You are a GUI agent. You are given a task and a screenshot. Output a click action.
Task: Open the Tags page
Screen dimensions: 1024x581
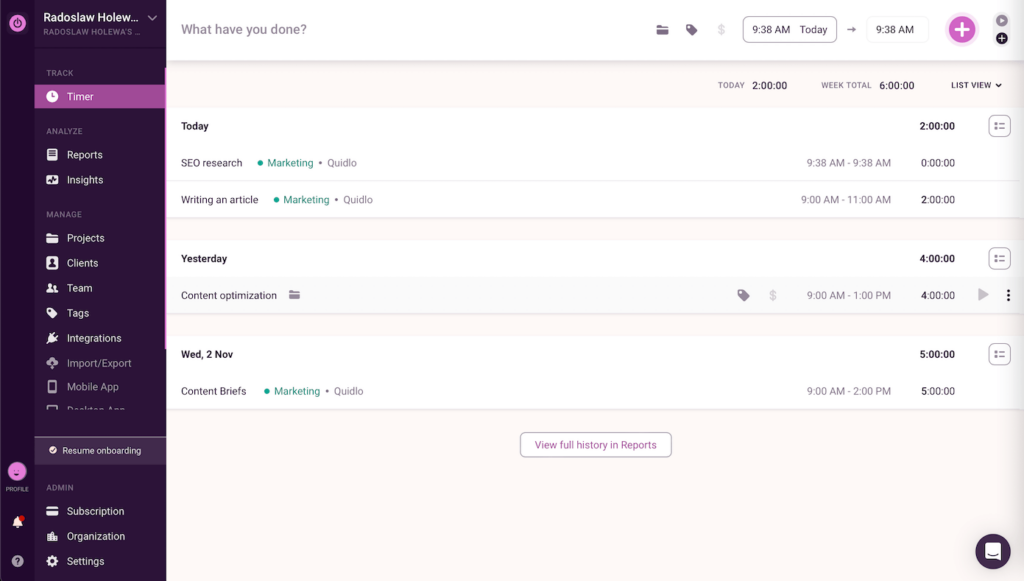(x=77, y=313)
